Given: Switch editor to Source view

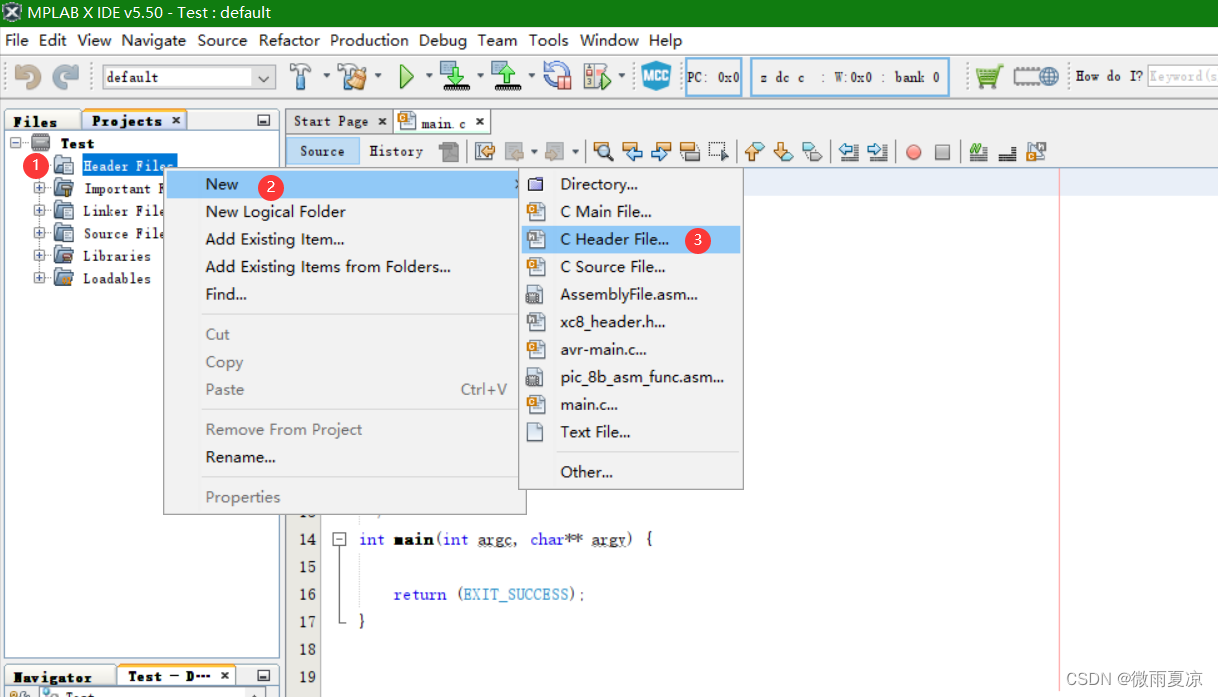Looking at the screenshot, I should pos(322,151).
